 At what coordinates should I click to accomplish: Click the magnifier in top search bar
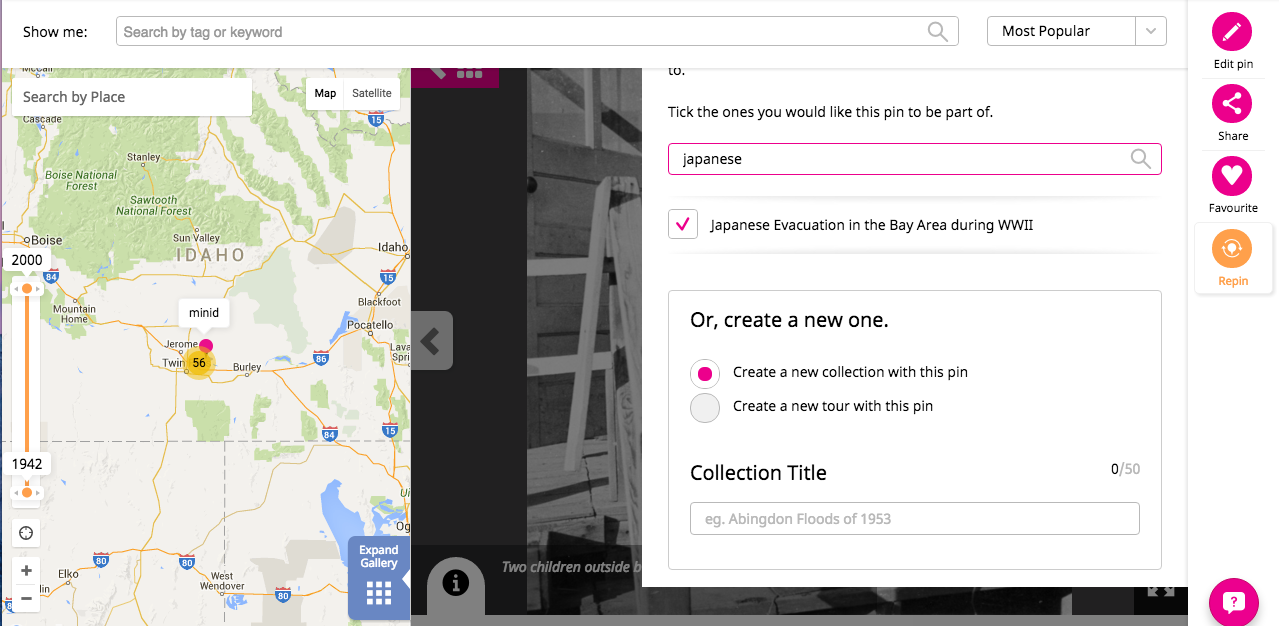click(938, 32)
